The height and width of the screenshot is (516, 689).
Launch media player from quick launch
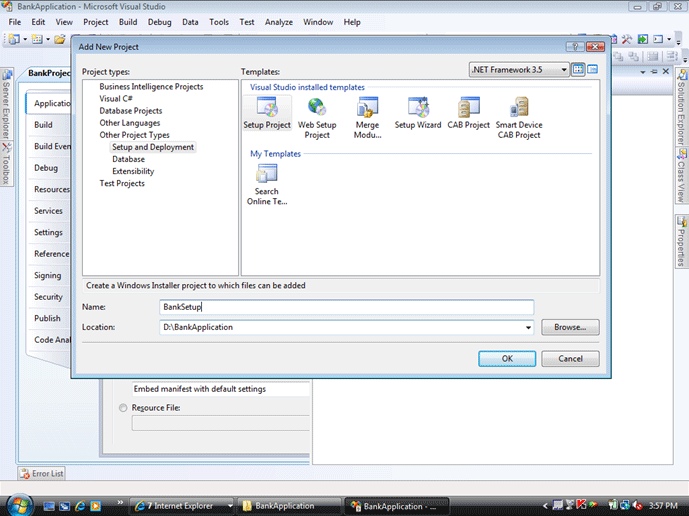click(95, 506)
